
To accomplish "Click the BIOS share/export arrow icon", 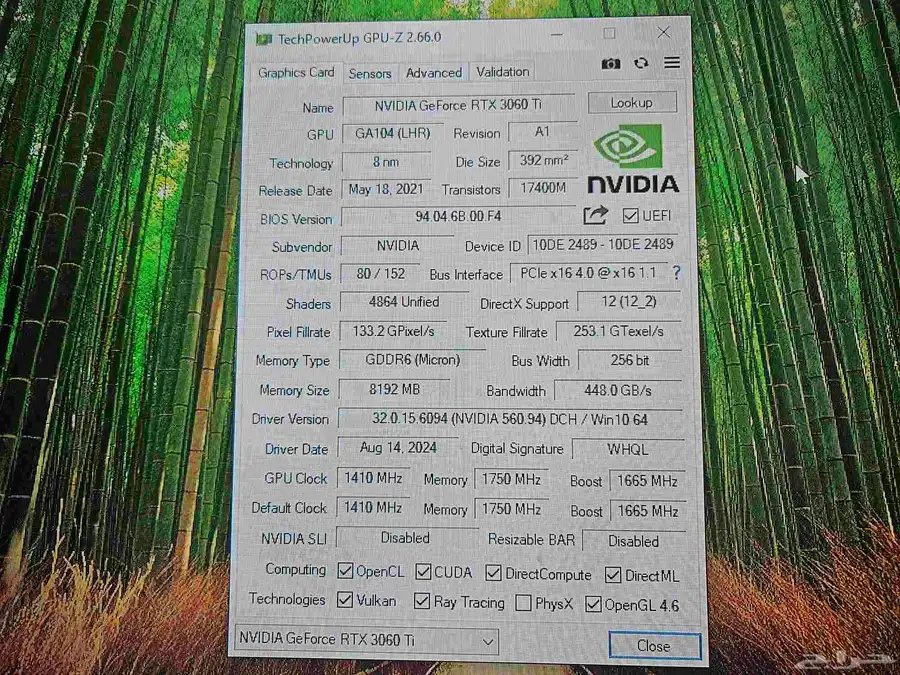I will [595, 215].
